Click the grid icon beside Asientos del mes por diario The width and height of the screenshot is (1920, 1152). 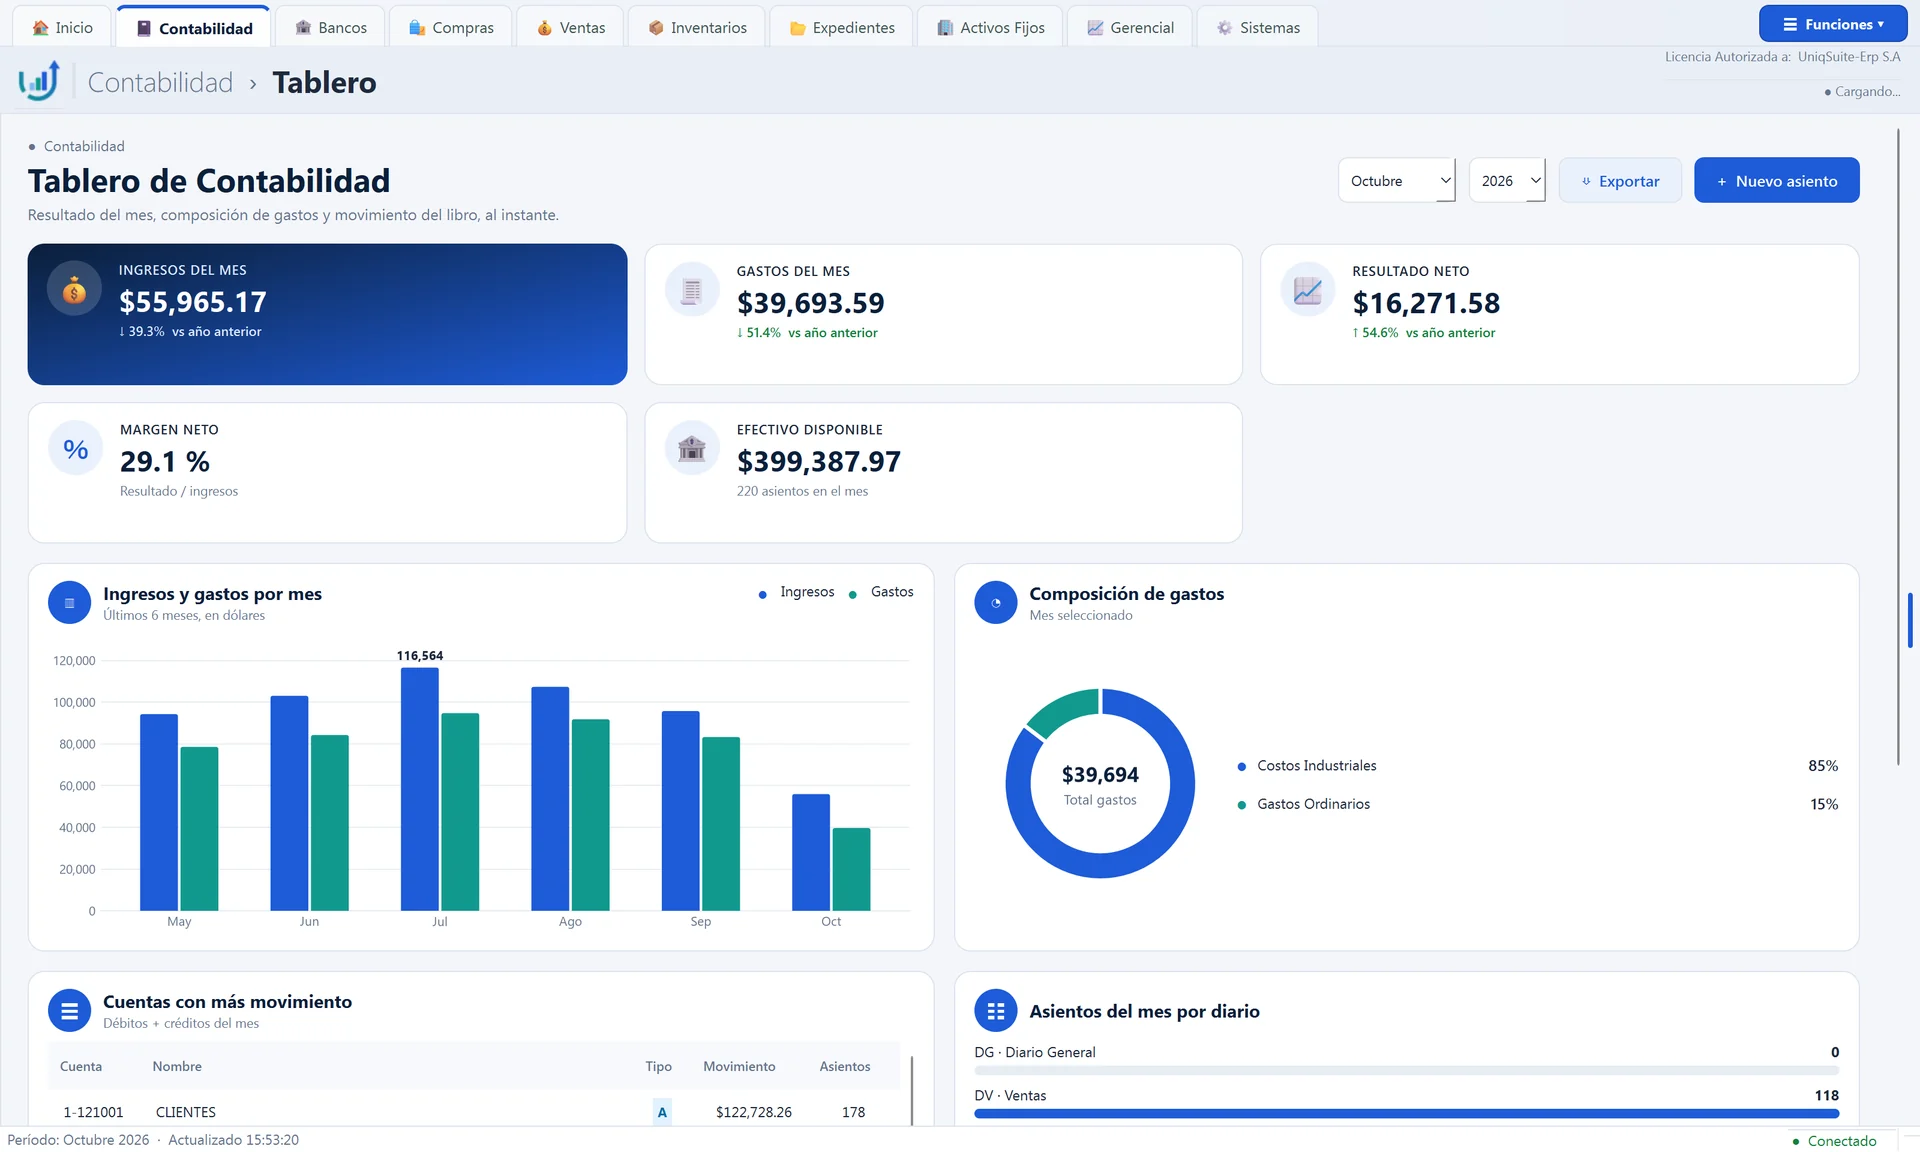(996, 1011)
